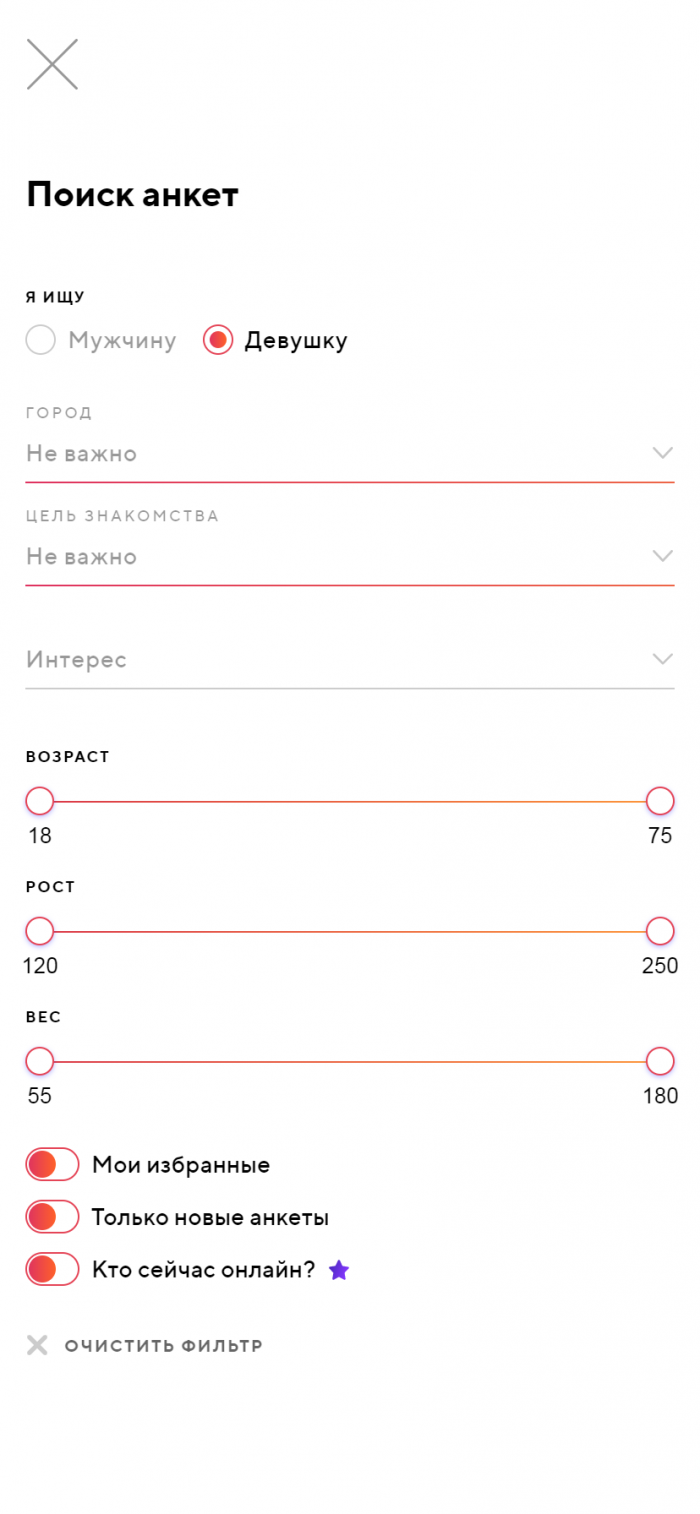Click the Рост maximum handle at 250

[x=660, y=931]
